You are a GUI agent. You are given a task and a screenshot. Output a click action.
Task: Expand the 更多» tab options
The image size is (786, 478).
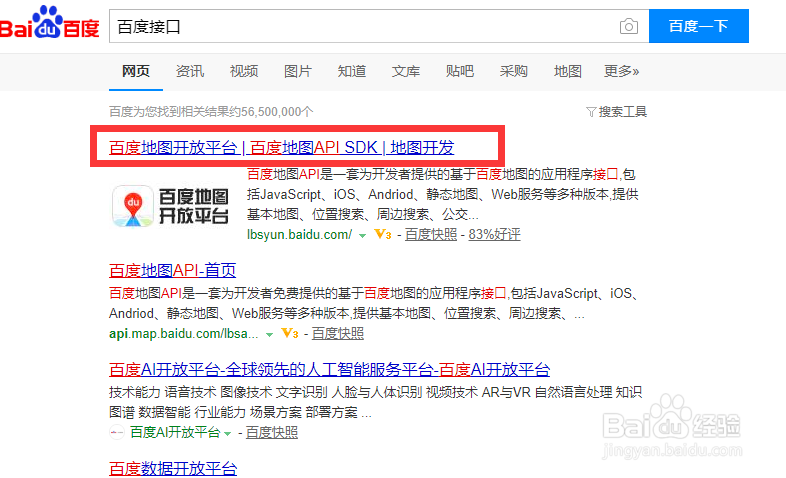622,71
